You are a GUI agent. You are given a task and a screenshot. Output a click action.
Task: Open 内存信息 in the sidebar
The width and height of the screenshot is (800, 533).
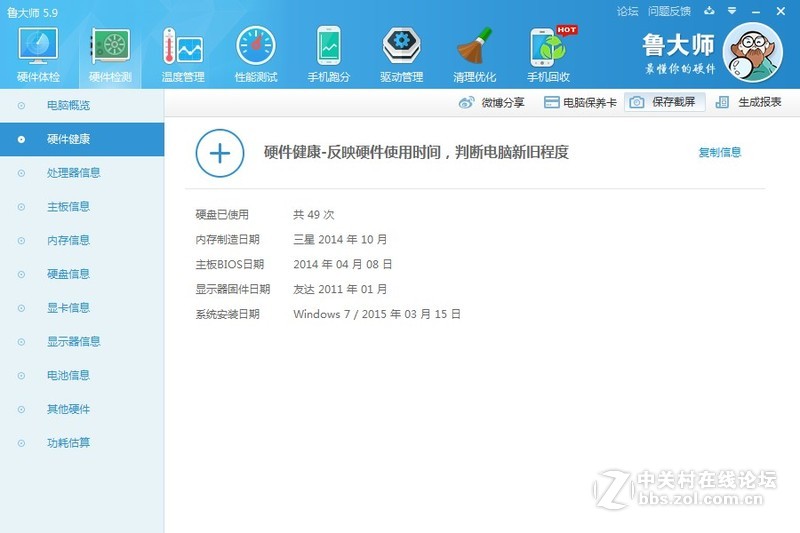82,240
